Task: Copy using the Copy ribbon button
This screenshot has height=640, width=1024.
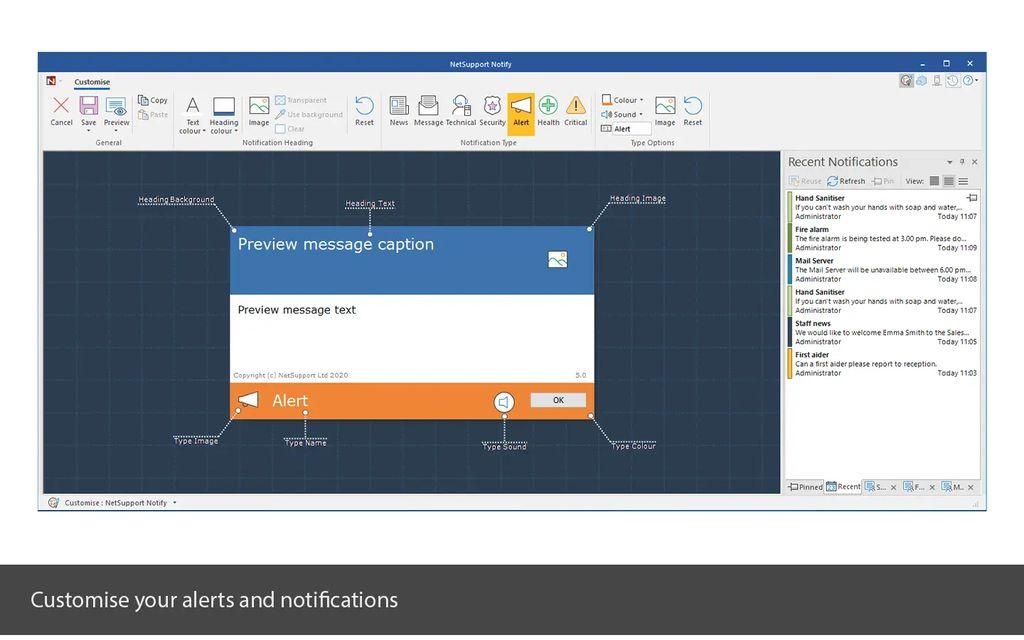Action: click(x=153, y=100)
